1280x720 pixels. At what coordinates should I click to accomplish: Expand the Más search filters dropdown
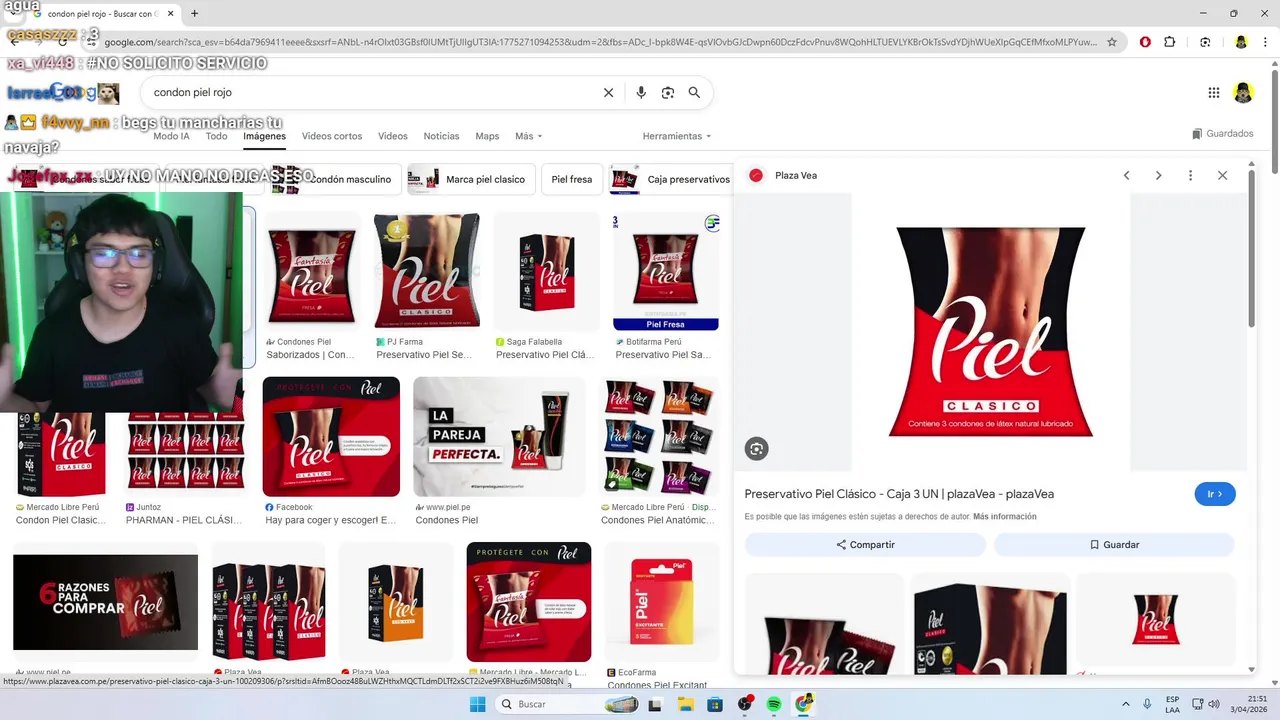529,136
